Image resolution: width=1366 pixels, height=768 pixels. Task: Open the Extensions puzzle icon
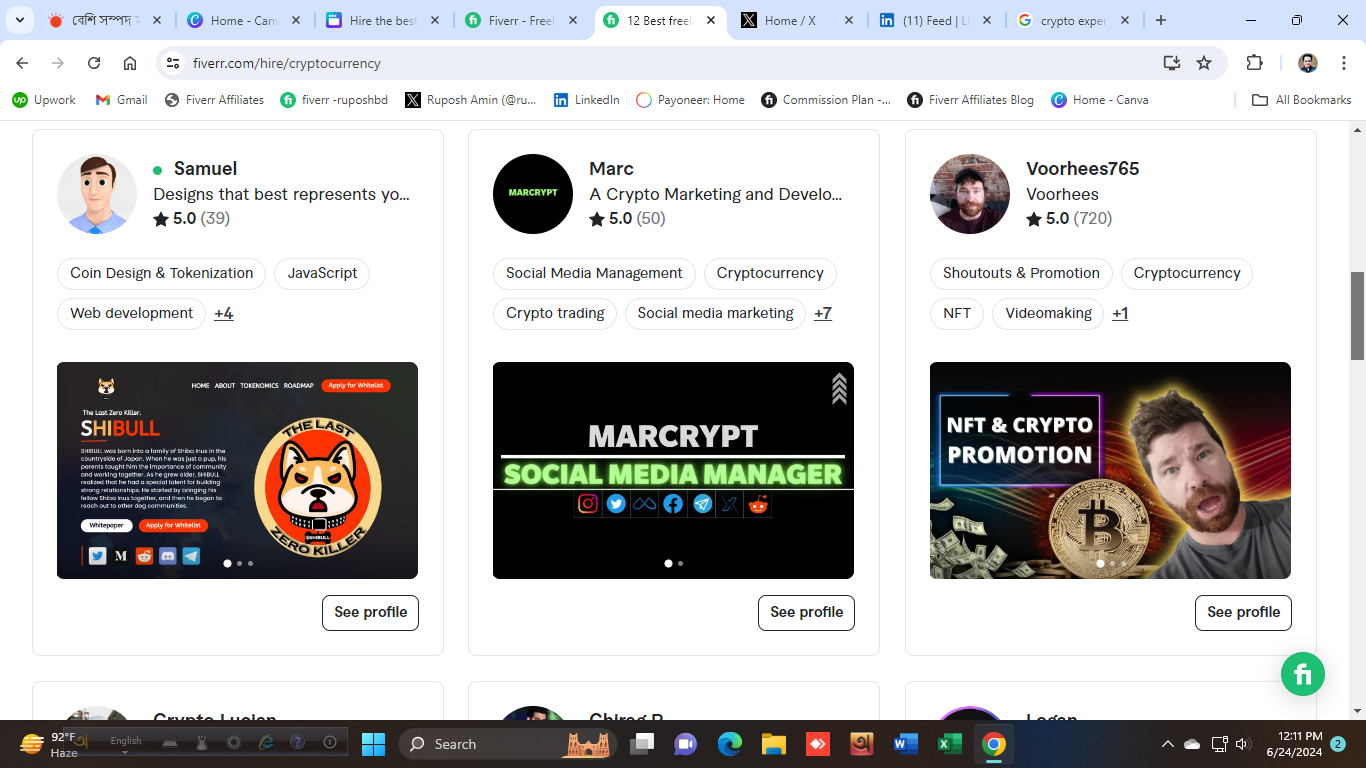(x=1254, y=63)
